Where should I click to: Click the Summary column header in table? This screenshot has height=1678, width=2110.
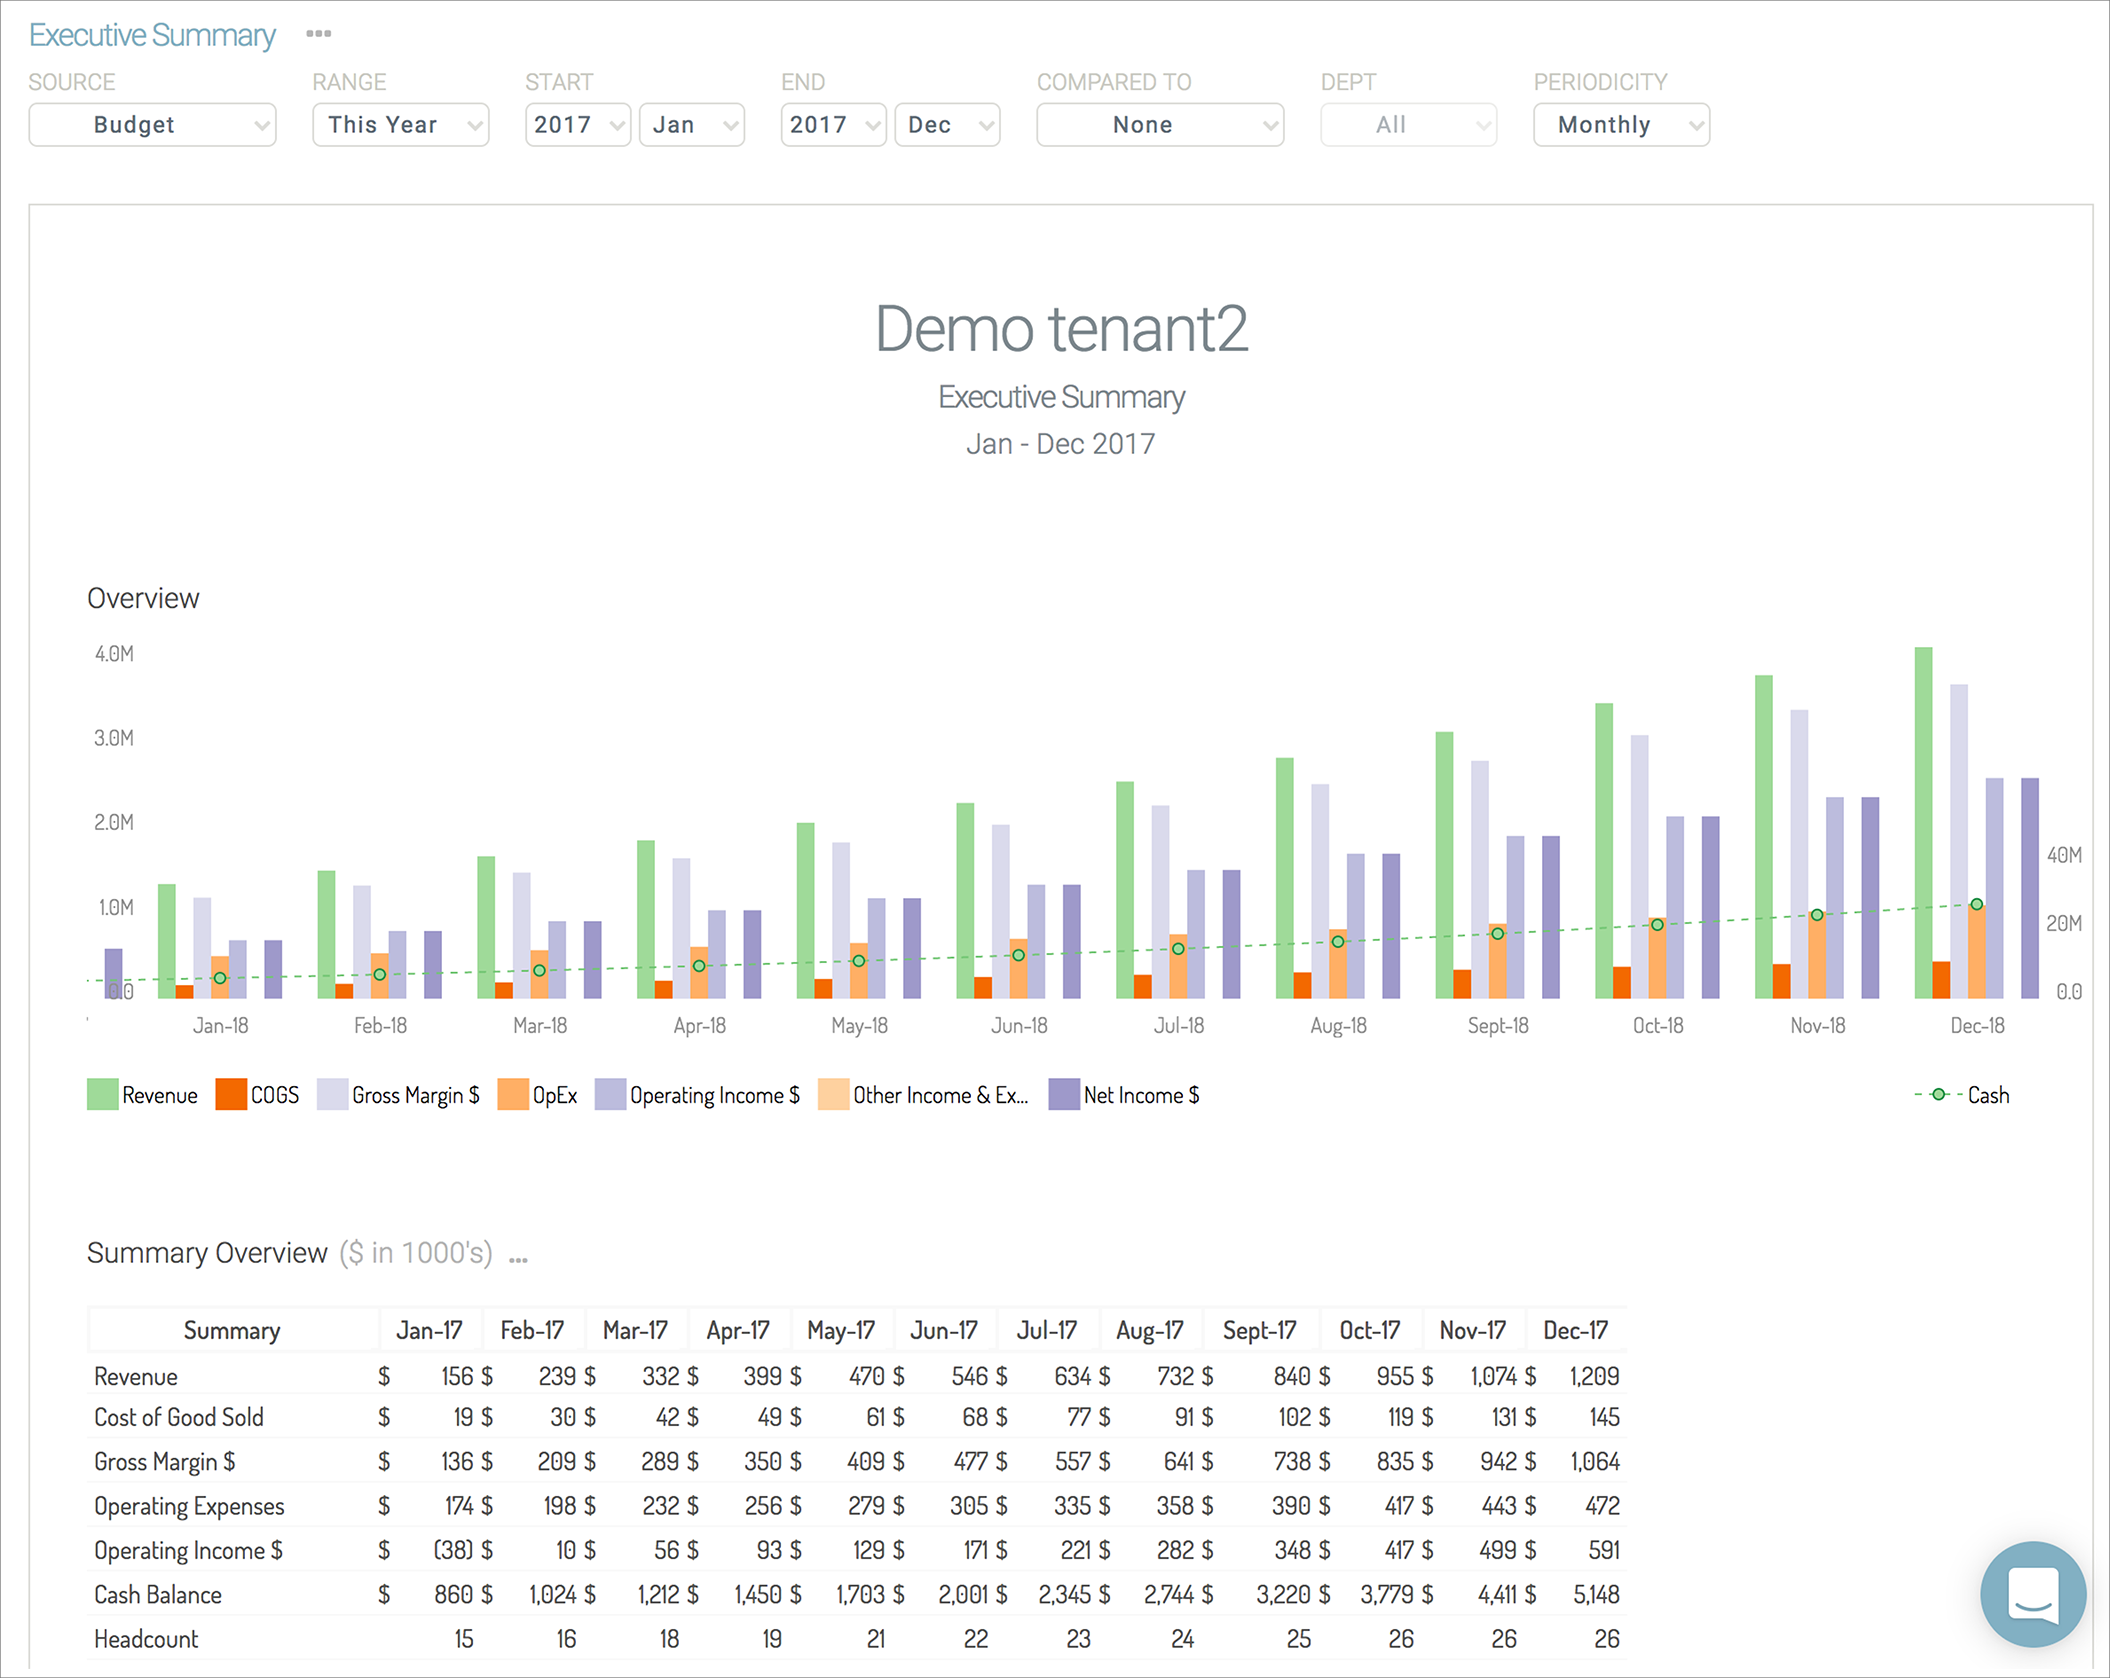coord(232,1331)
